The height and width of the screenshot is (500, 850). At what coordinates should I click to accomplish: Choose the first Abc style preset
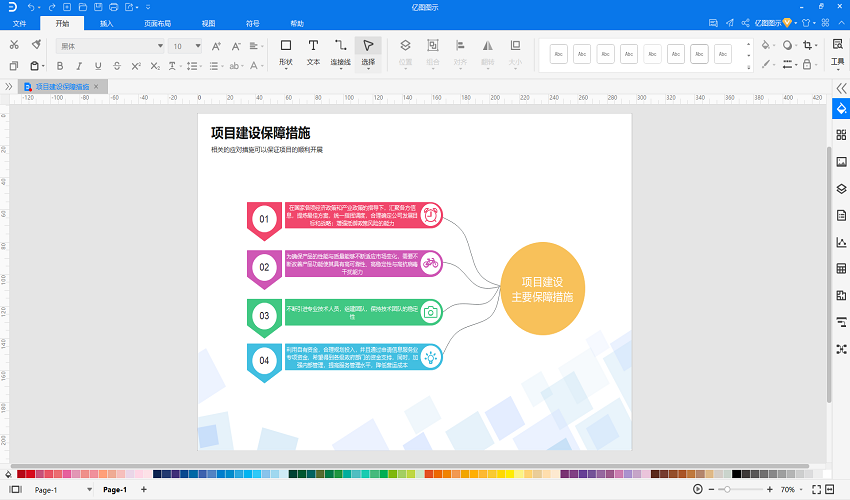(x=558, y=54)
